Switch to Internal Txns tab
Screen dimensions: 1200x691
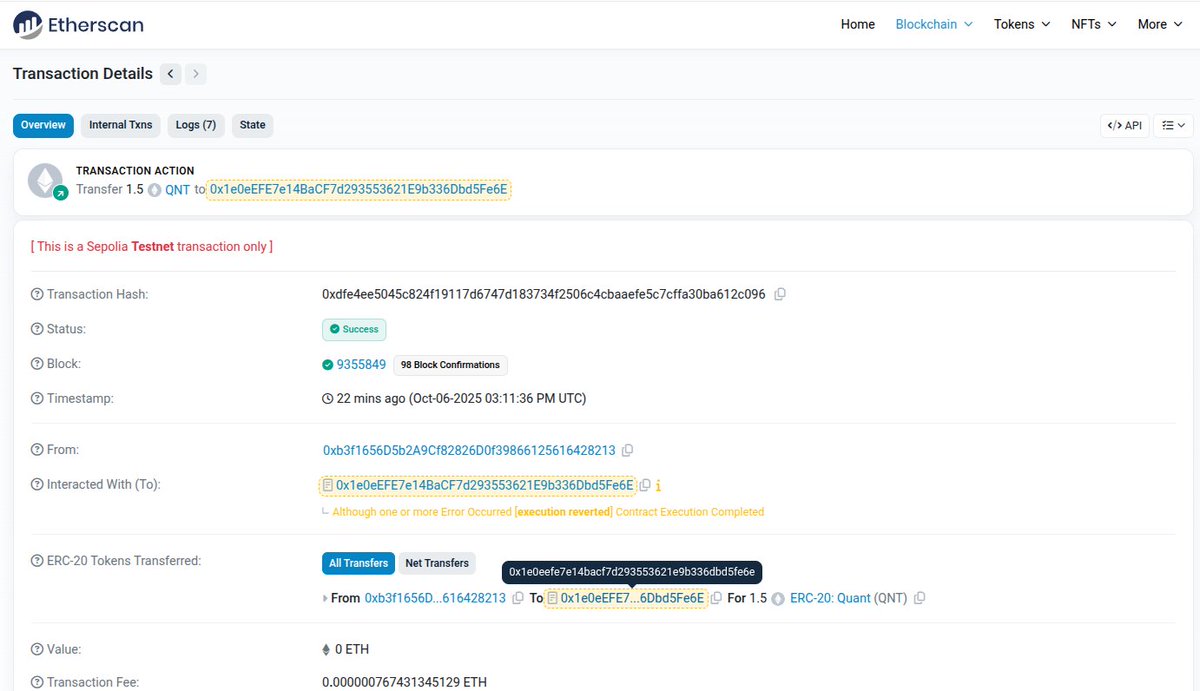click(x=121, y=125)
